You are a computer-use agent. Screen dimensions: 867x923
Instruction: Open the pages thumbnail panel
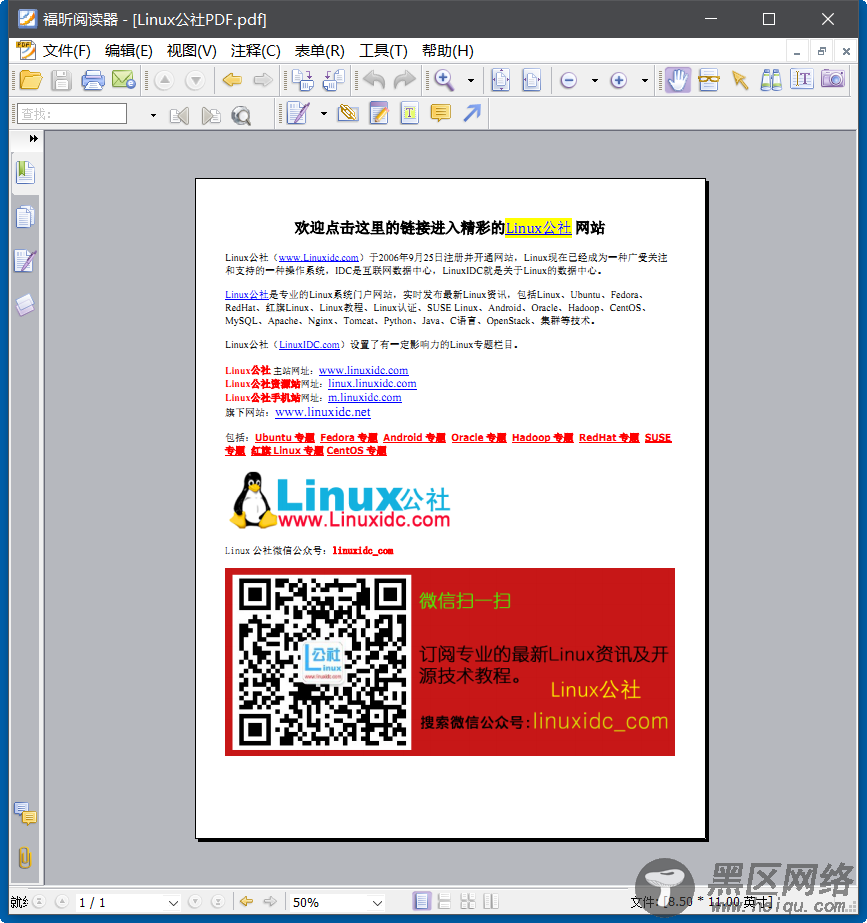(x=25, y=217)
